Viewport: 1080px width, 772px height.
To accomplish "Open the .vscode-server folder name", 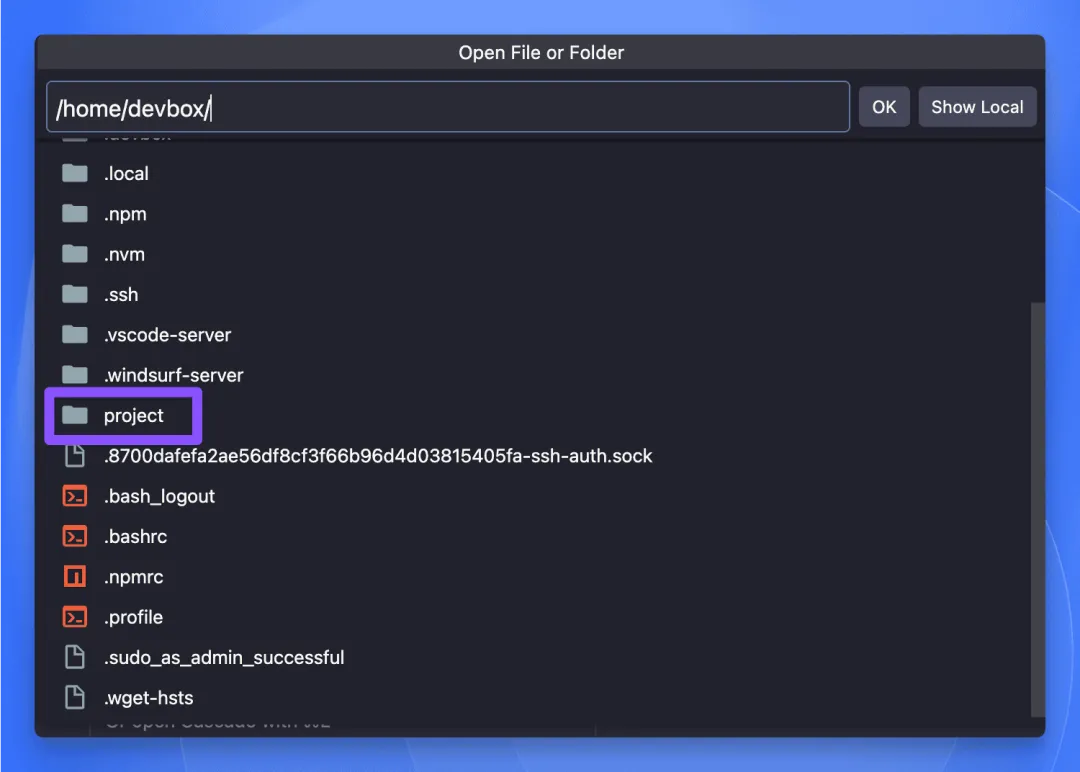I will tap(167, 335).
